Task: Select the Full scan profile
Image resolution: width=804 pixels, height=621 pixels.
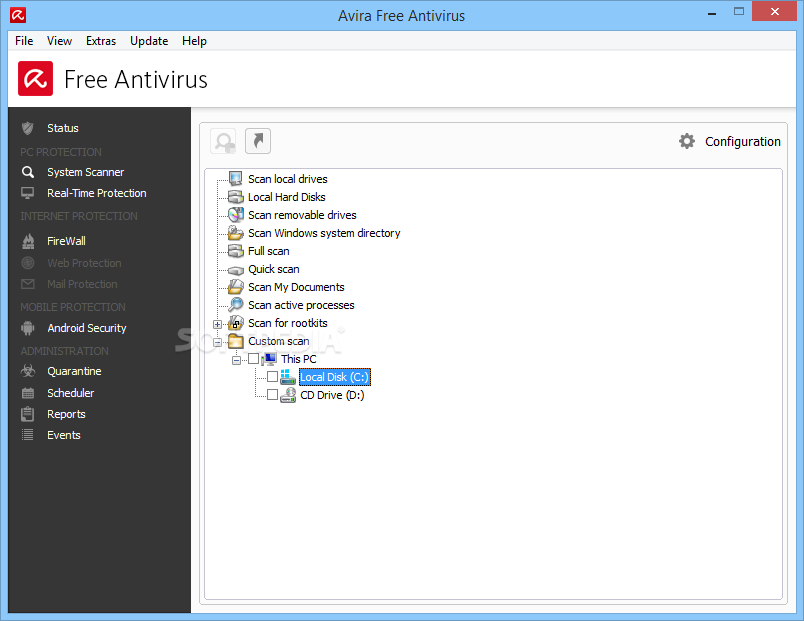Action: [269, 251]
